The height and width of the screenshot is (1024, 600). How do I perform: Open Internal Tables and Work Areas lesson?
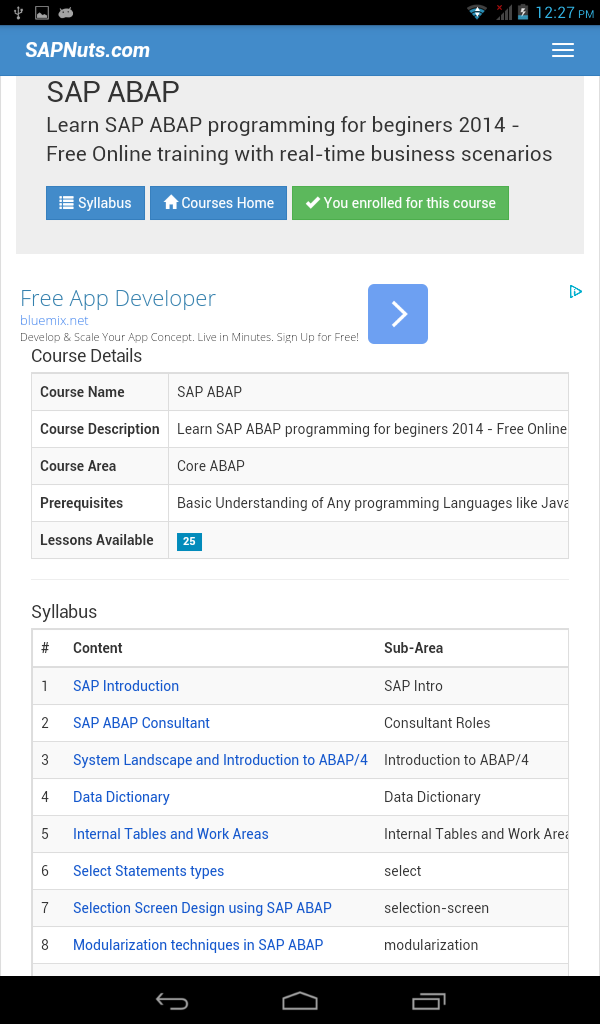coord(170,834)
